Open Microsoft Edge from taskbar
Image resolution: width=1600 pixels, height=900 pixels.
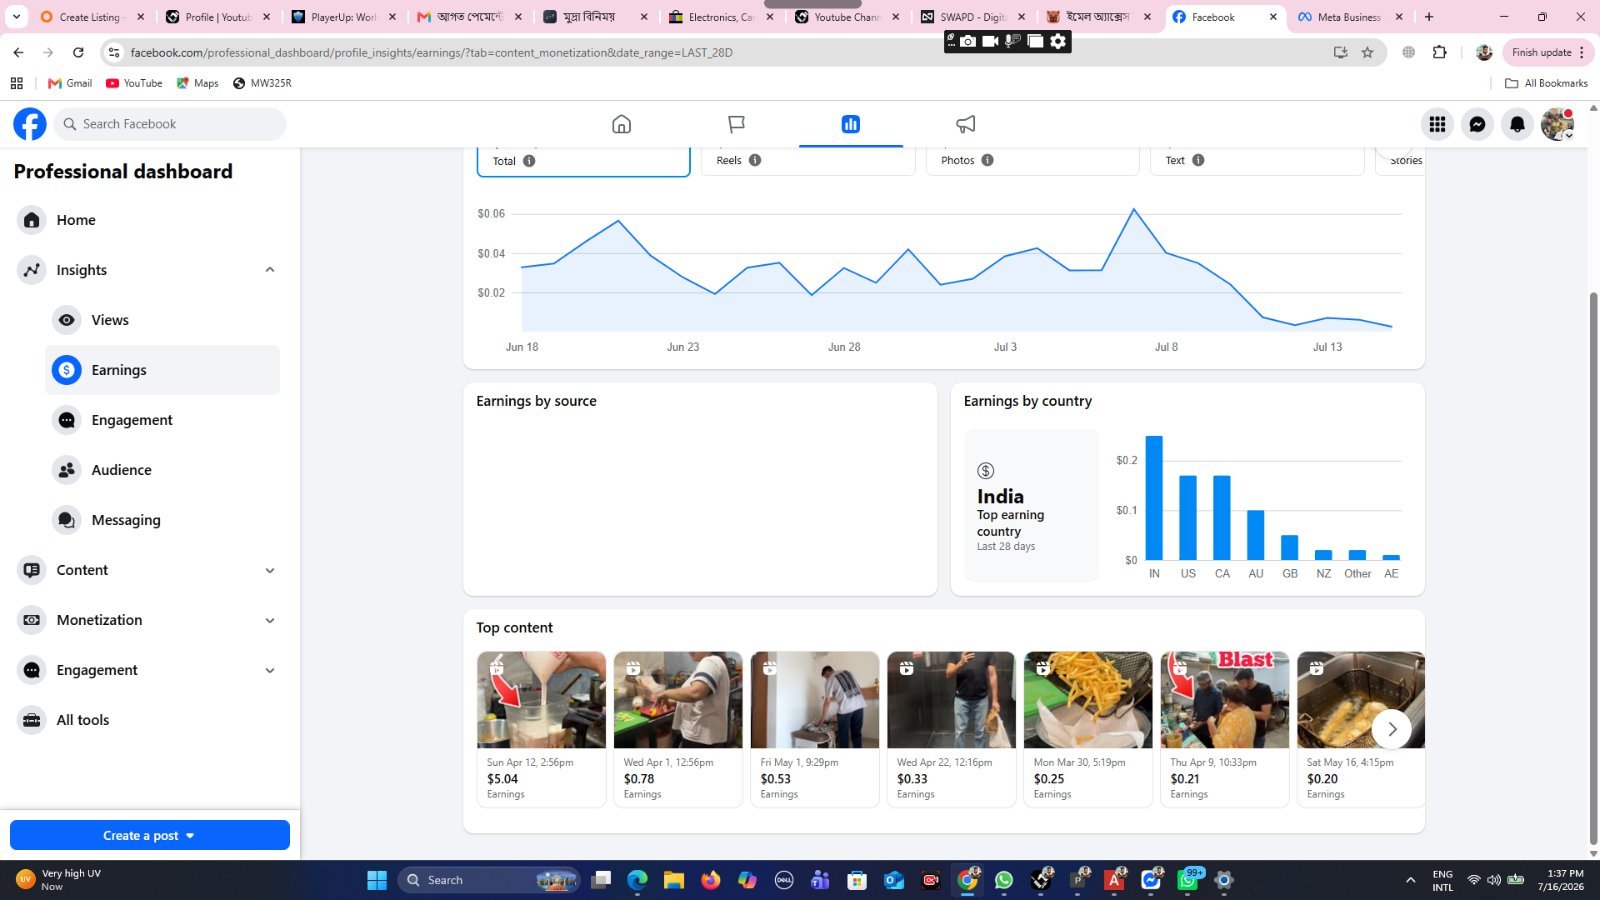click(x=637, y=880)
